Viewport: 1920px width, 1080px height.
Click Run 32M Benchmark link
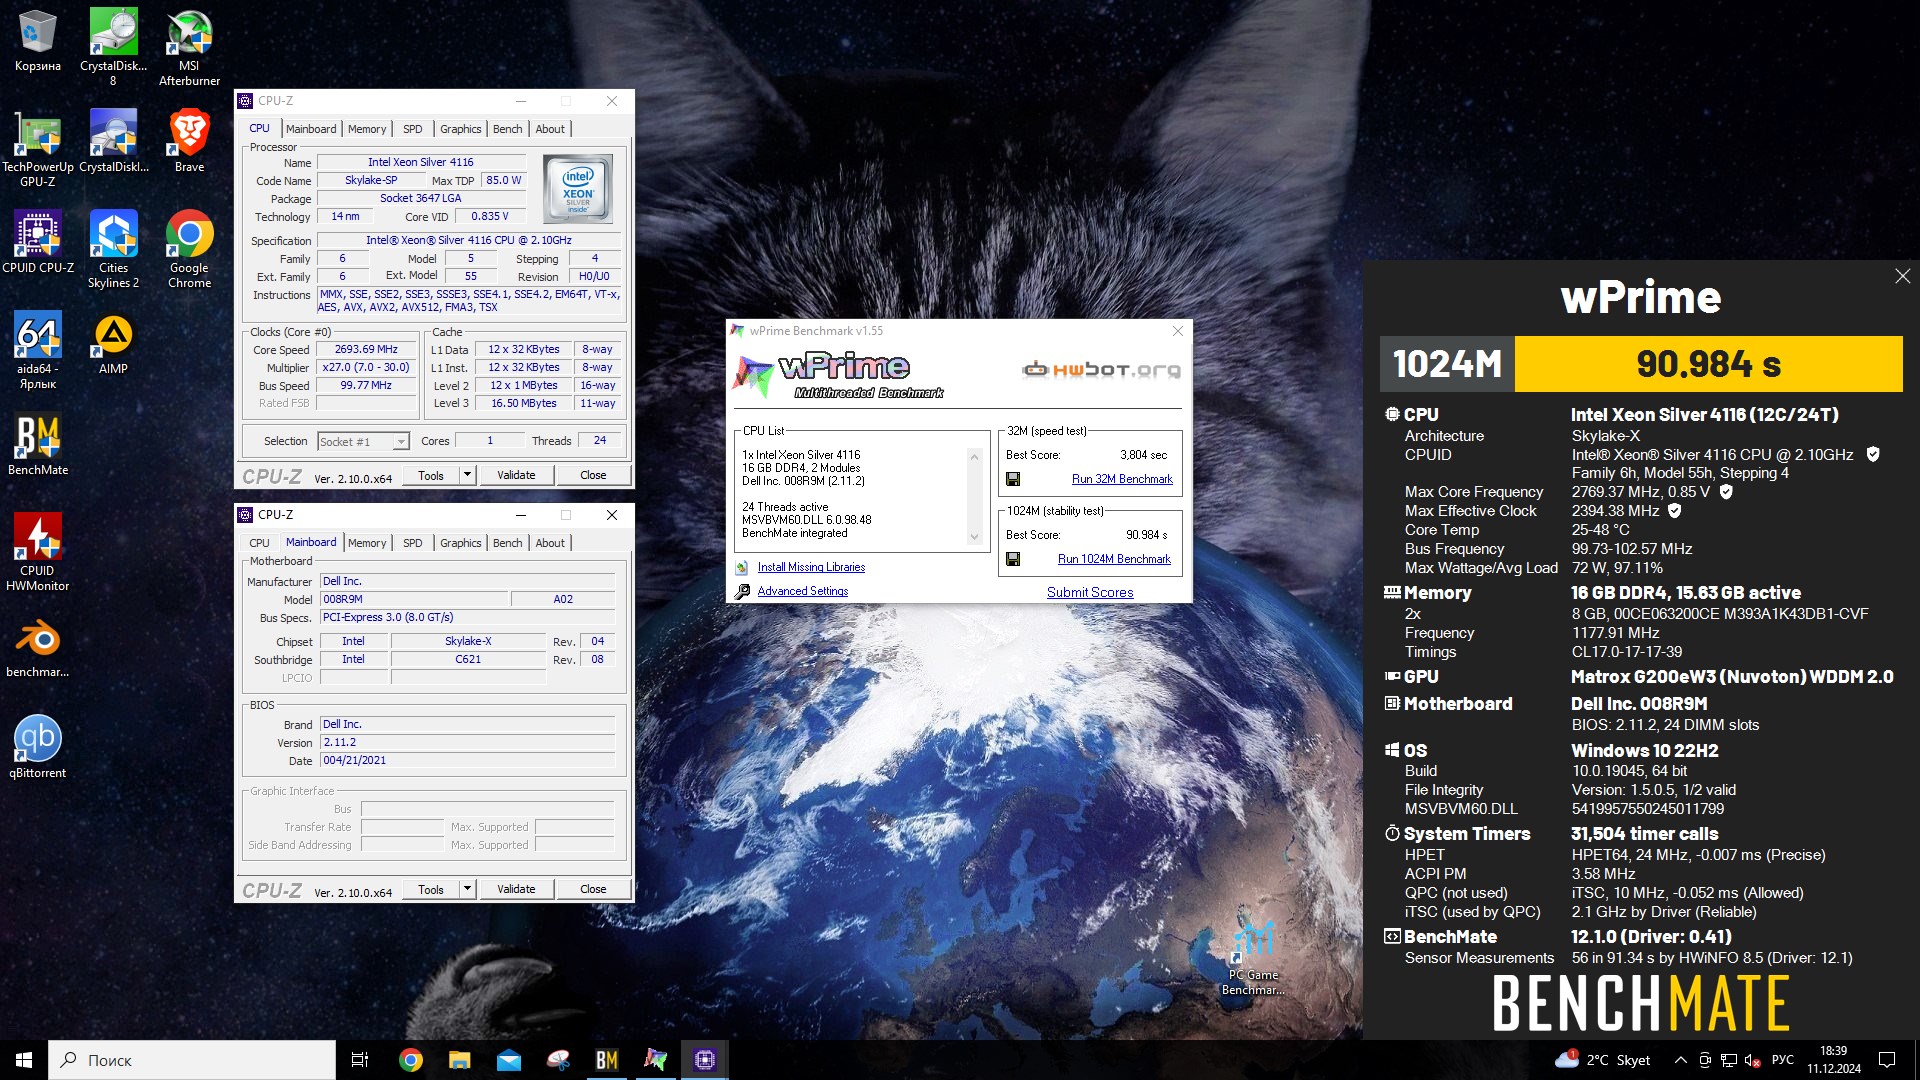(x=1122, y=479)
